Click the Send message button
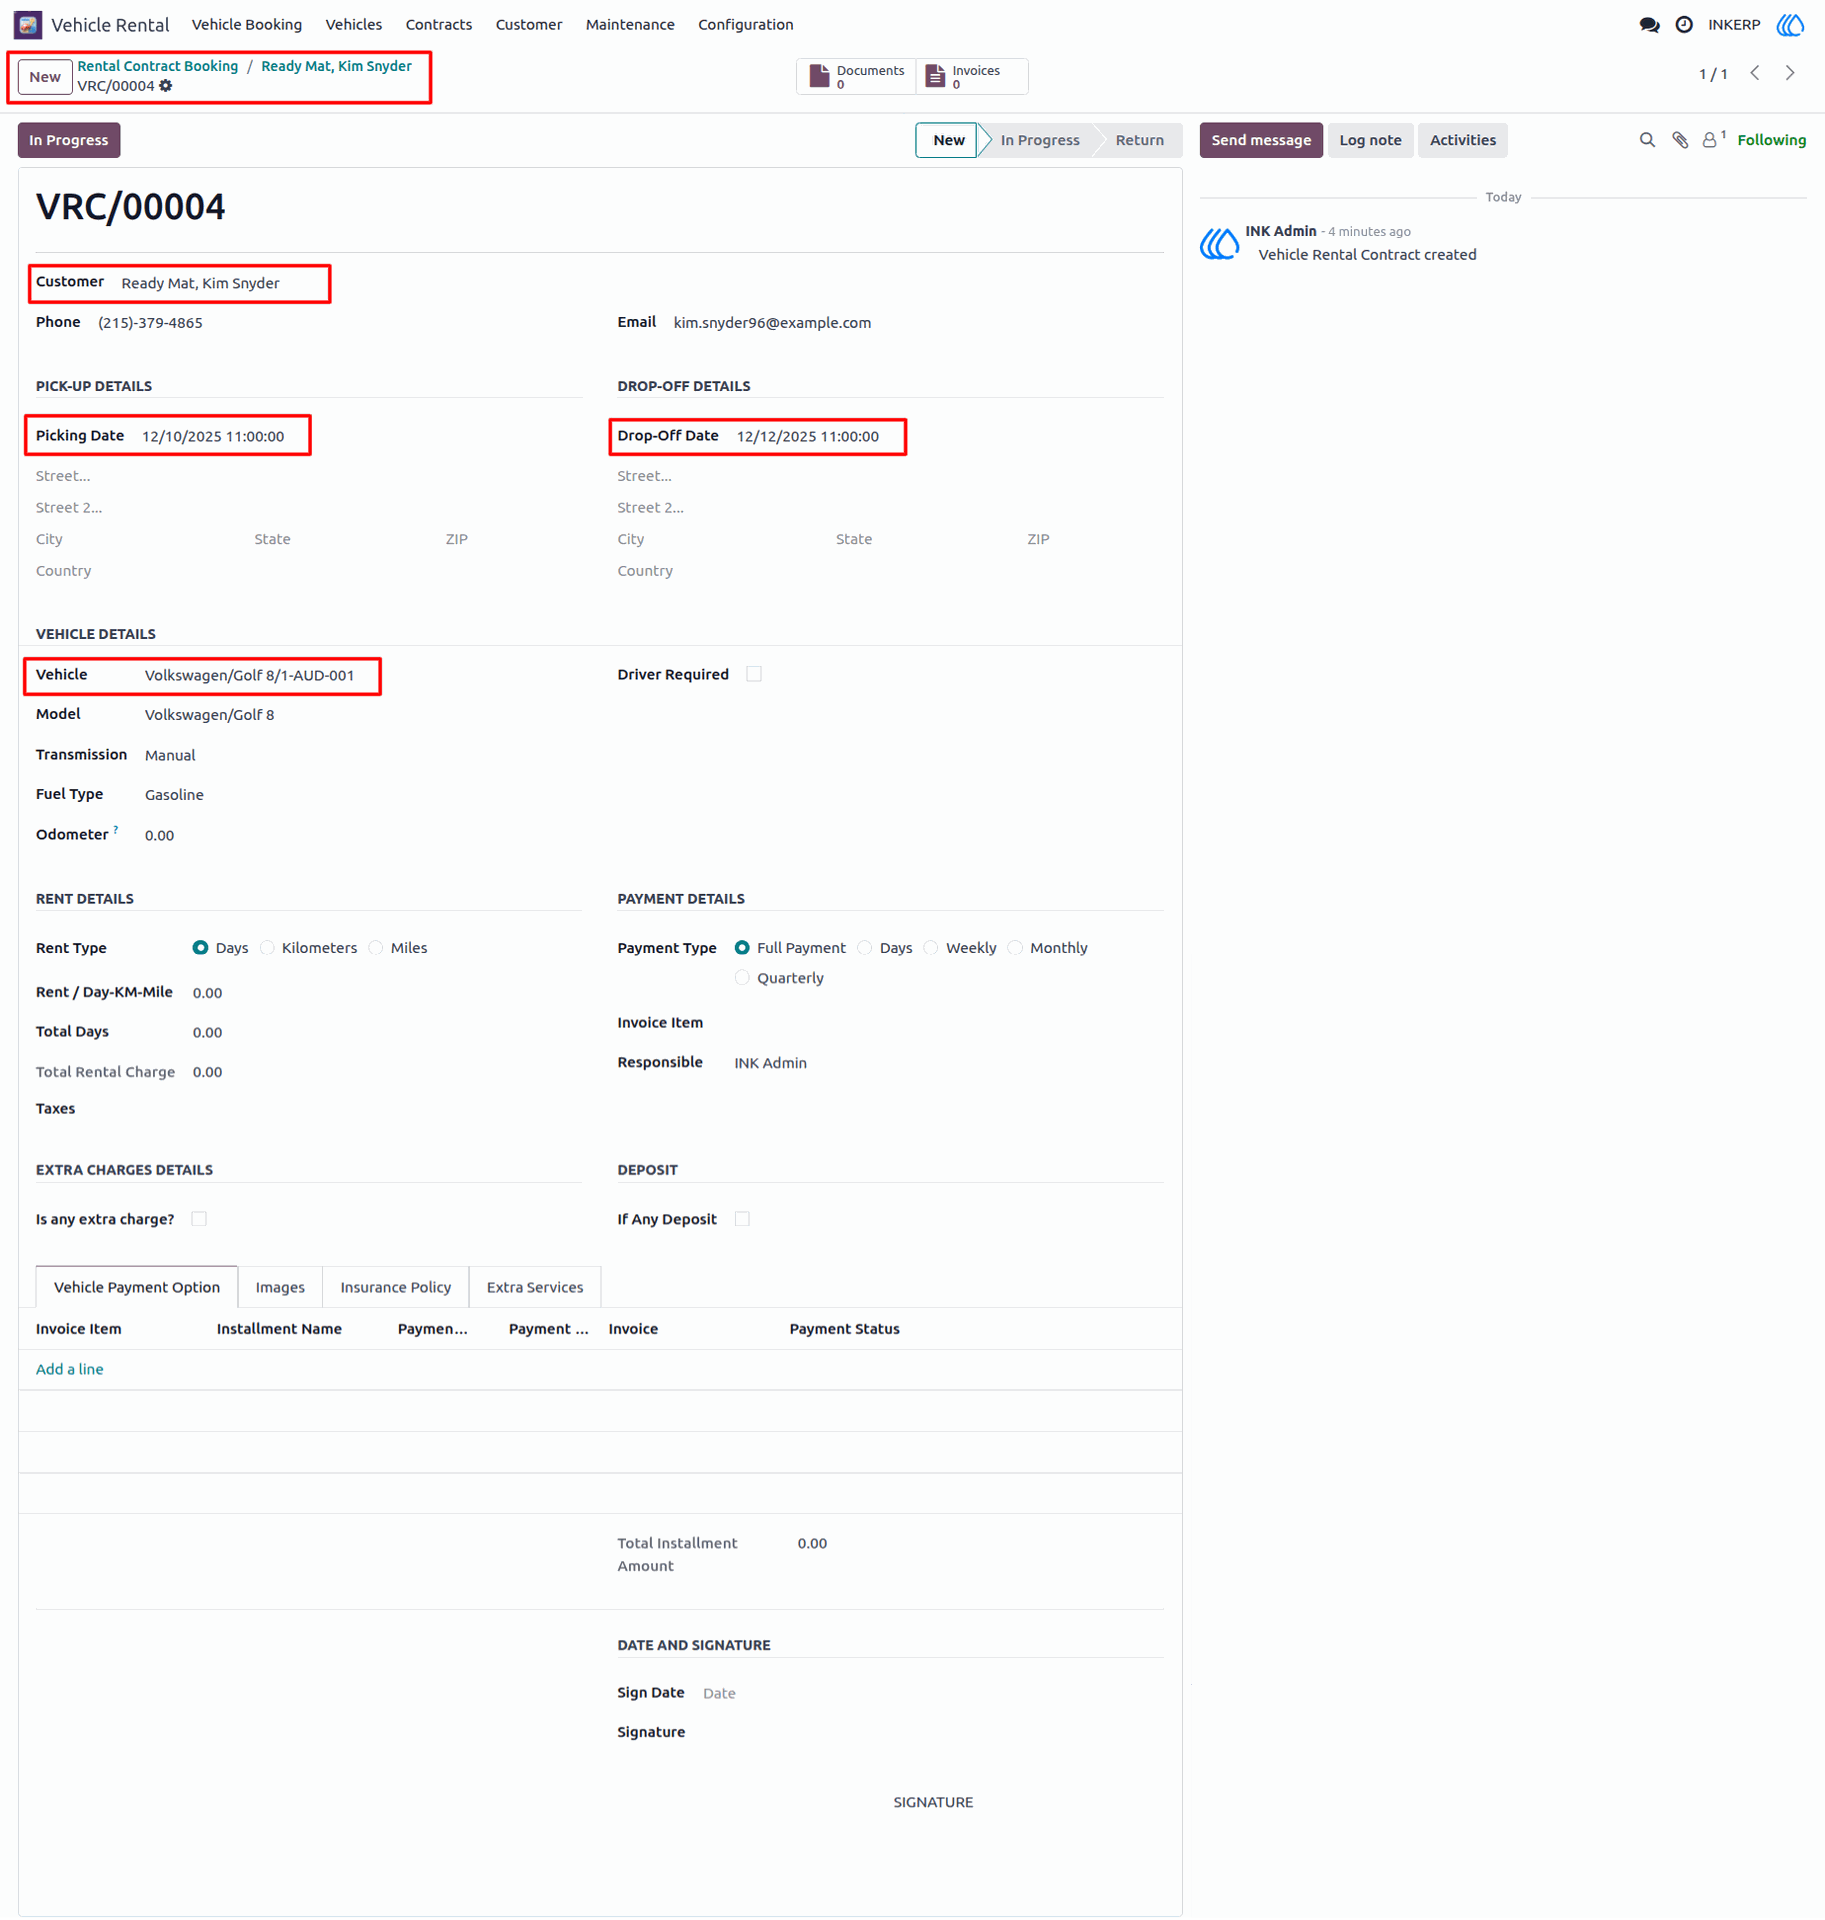 coord(1260,140)
